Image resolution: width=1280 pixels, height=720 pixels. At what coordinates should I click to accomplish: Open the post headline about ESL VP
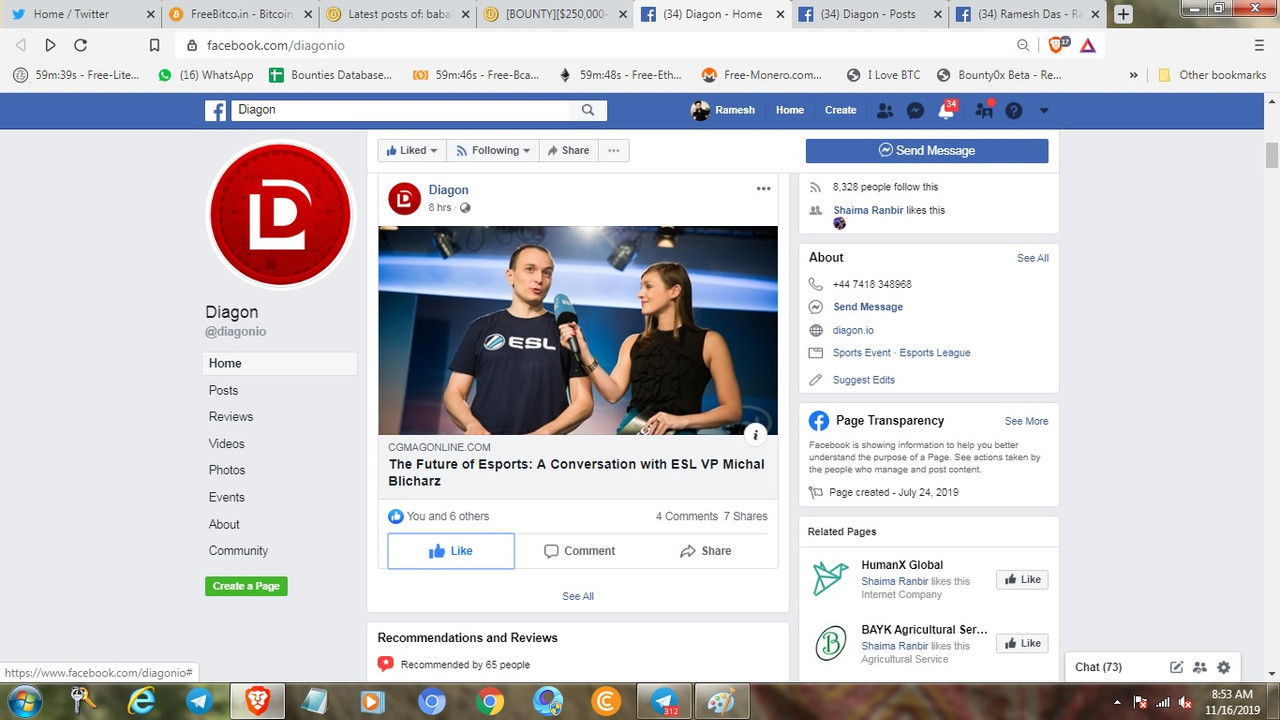point(577,473)
